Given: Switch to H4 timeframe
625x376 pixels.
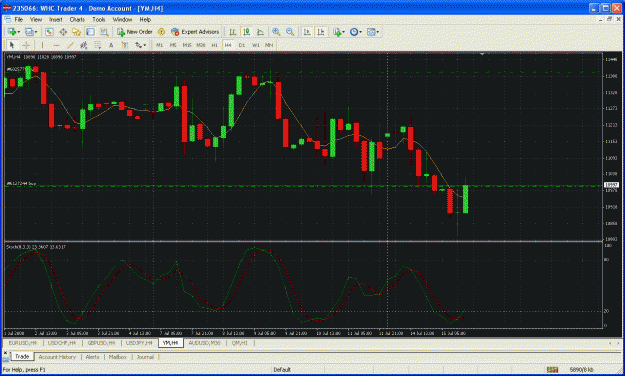Looking at the screenshot, I should pyautogui.click(x=228, y=45).
